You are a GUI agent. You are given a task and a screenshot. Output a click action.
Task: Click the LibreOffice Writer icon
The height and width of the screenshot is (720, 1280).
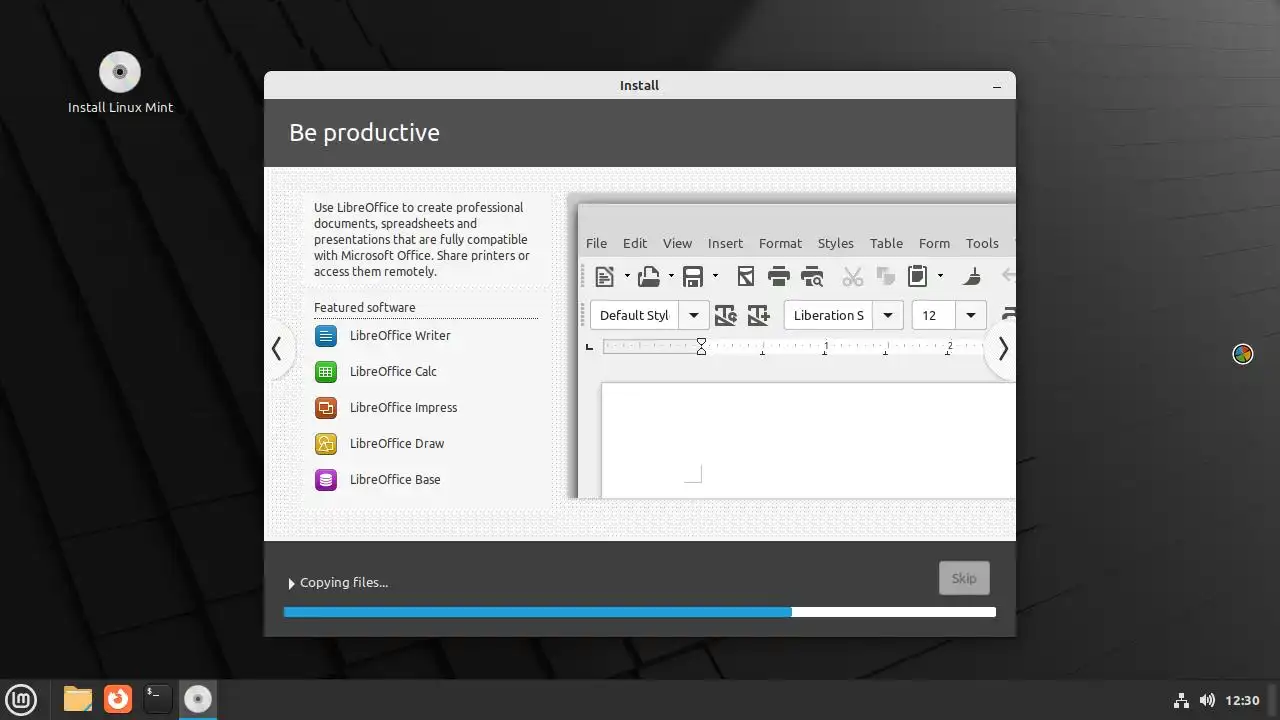(326, 336)
